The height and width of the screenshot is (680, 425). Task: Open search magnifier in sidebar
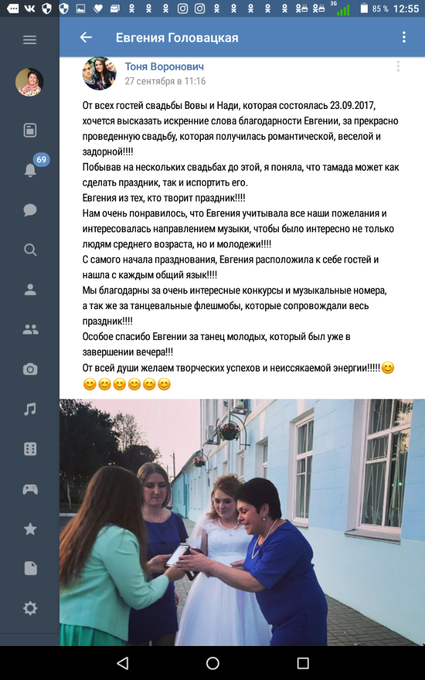click(x=30, y=250)
